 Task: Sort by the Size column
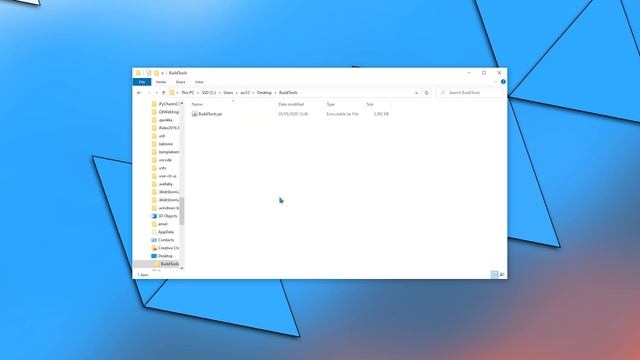click(x=370, y=104)
